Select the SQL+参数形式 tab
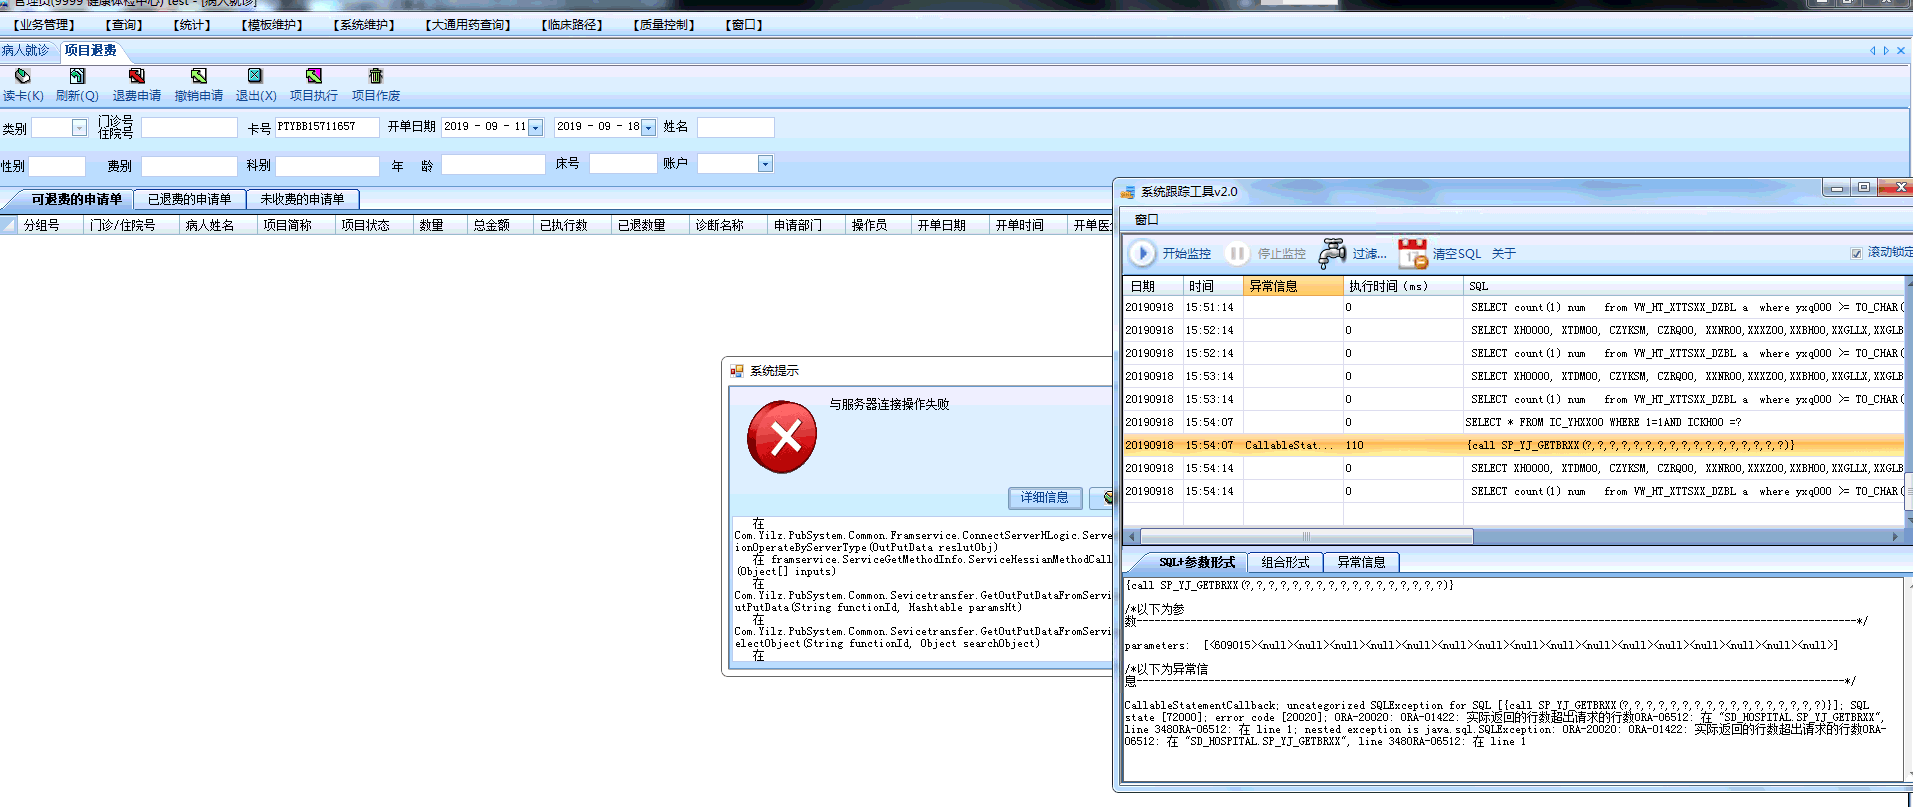1913x807 pixels. tap(1197, 562)
